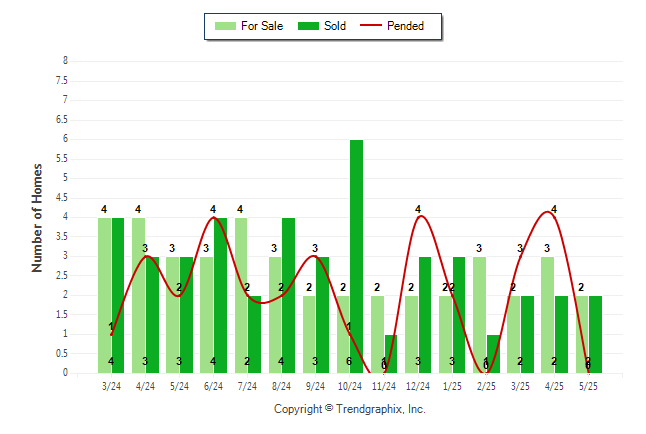
Task: Select the 'Sold' legend label
Action: (335, 26)
